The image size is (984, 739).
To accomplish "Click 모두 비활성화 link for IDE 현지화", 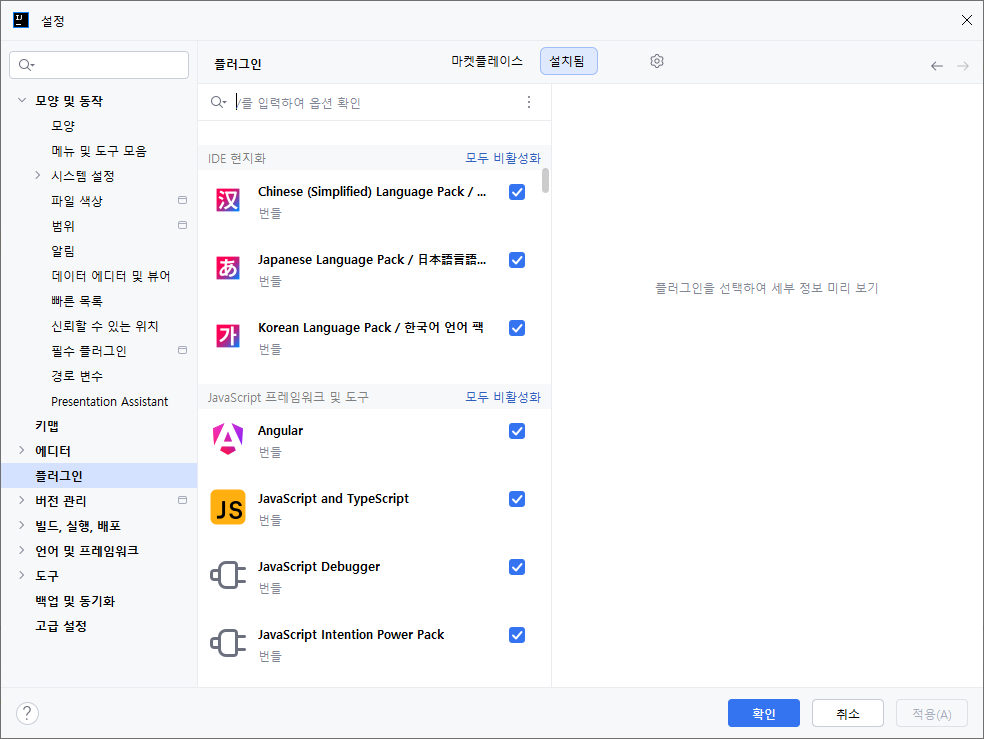I will click(503, 158).
